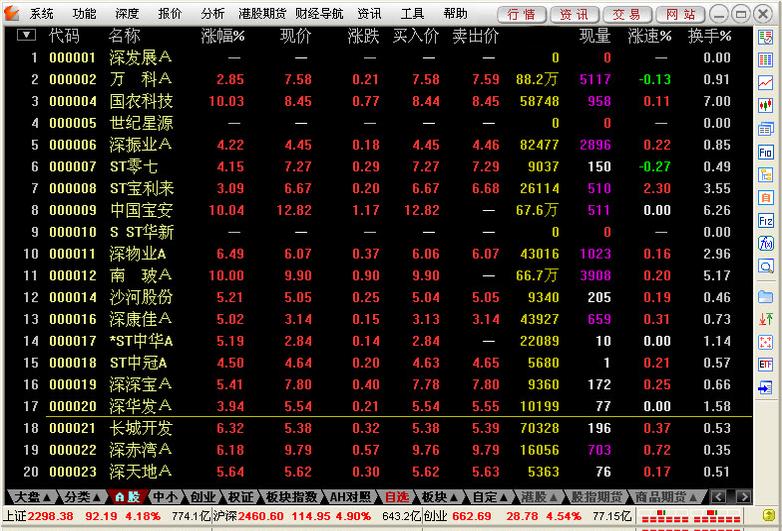Click the magnifier search sidebar icon
This screenshot has height=531, width=782.
tap(766, 266)
